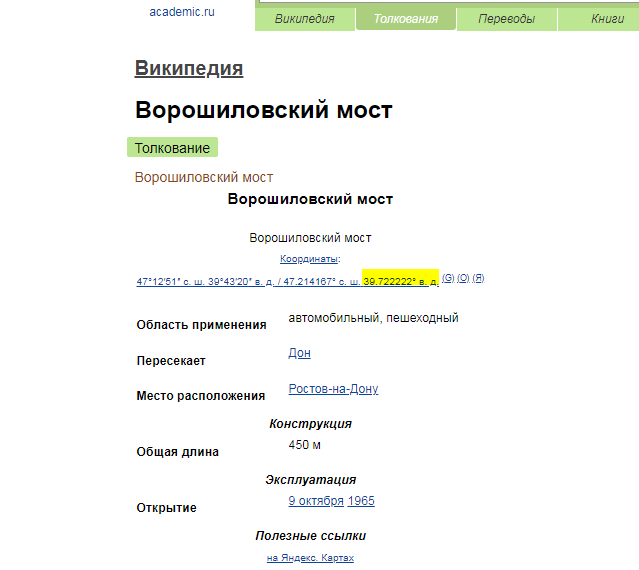Screen dimensions: 639x570
Task: Click the large Ворошиловский мост page title
Action: 264,110
